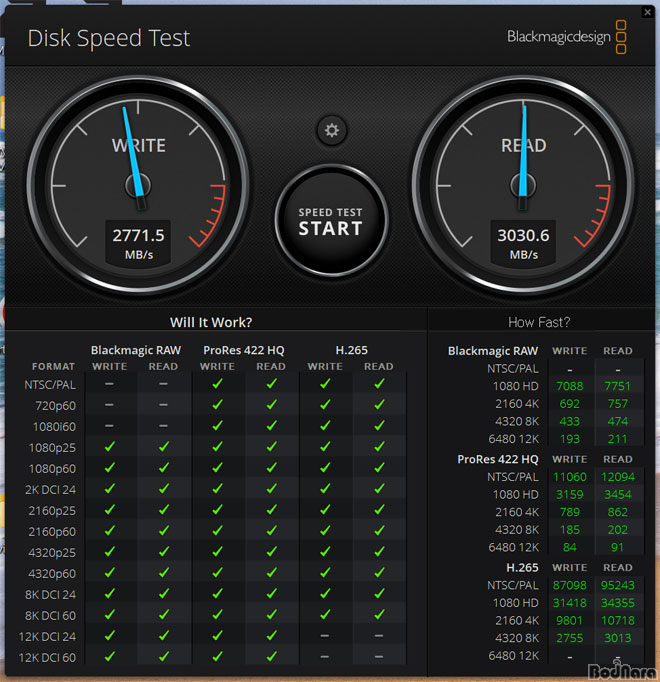Click Blackmagic RAW 6480 12K write value 193
660x682 pixels.
click(x=570, y=439)
